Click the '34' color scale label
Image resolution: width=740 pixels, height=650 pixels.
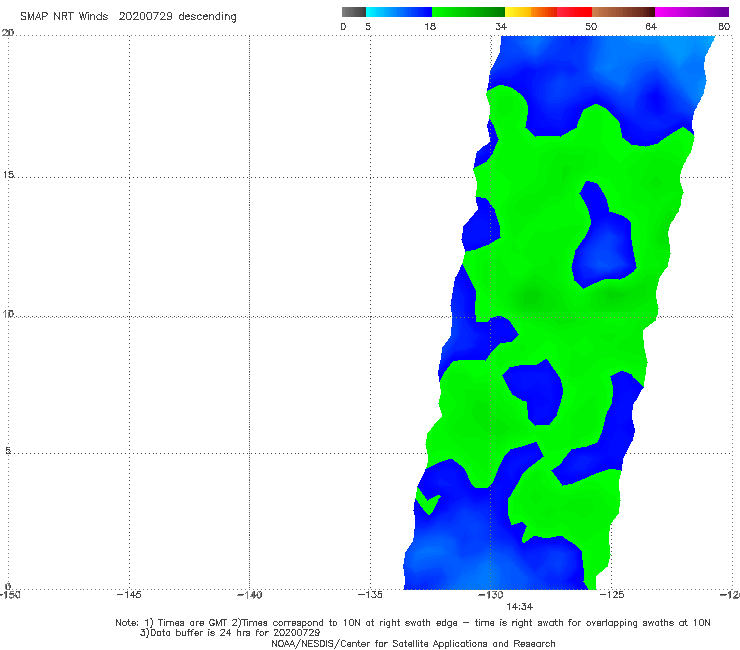(x=501, y=27)
